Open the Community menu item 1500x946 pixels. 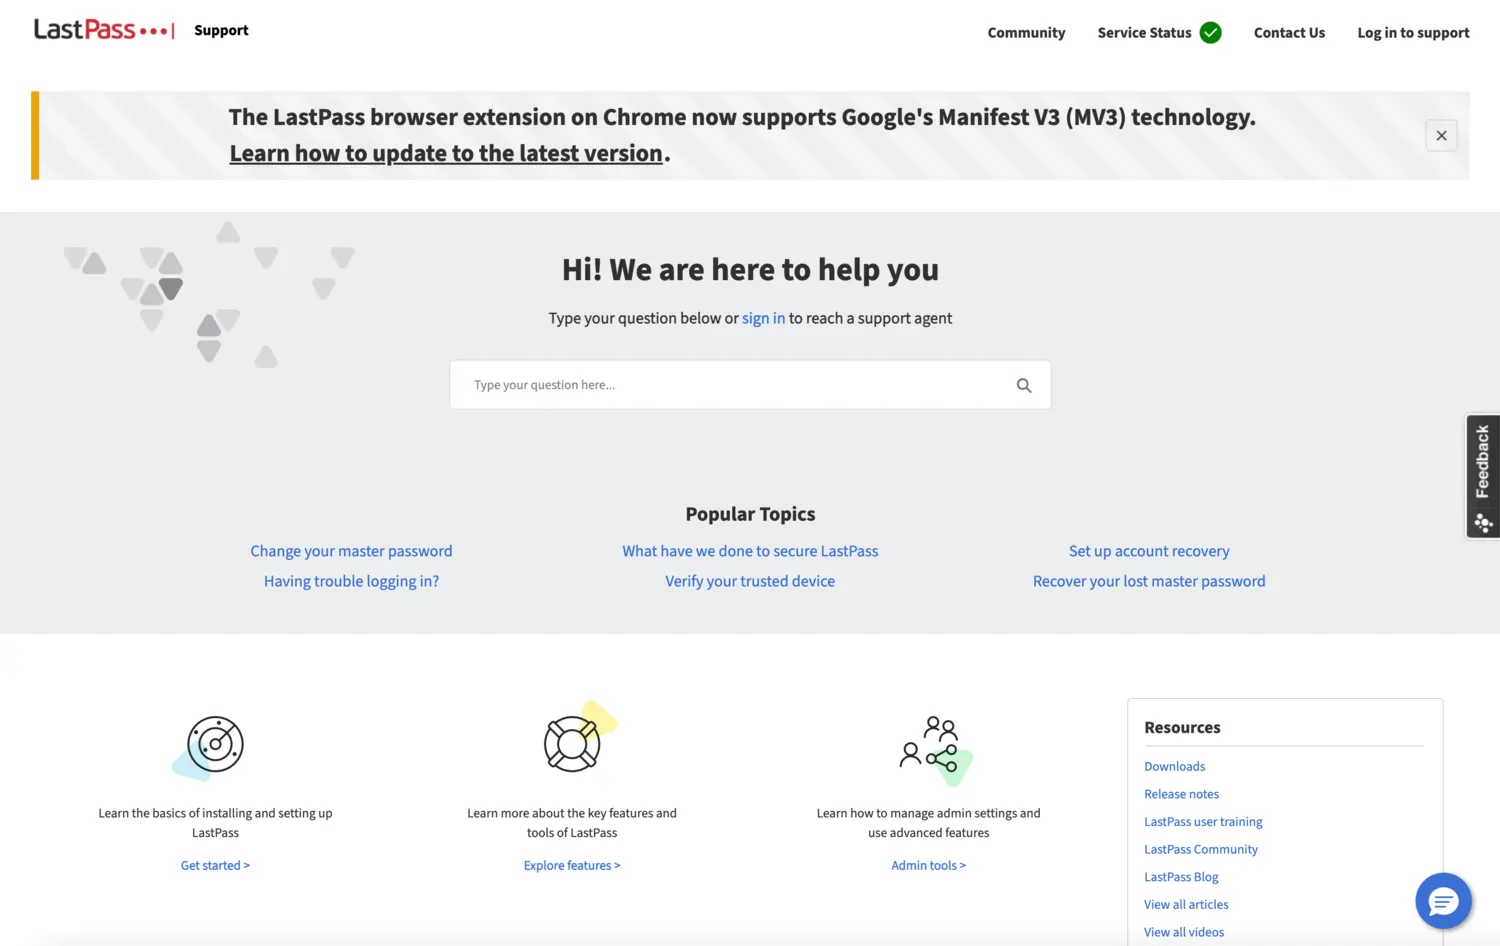click(x=1026, y=33)
